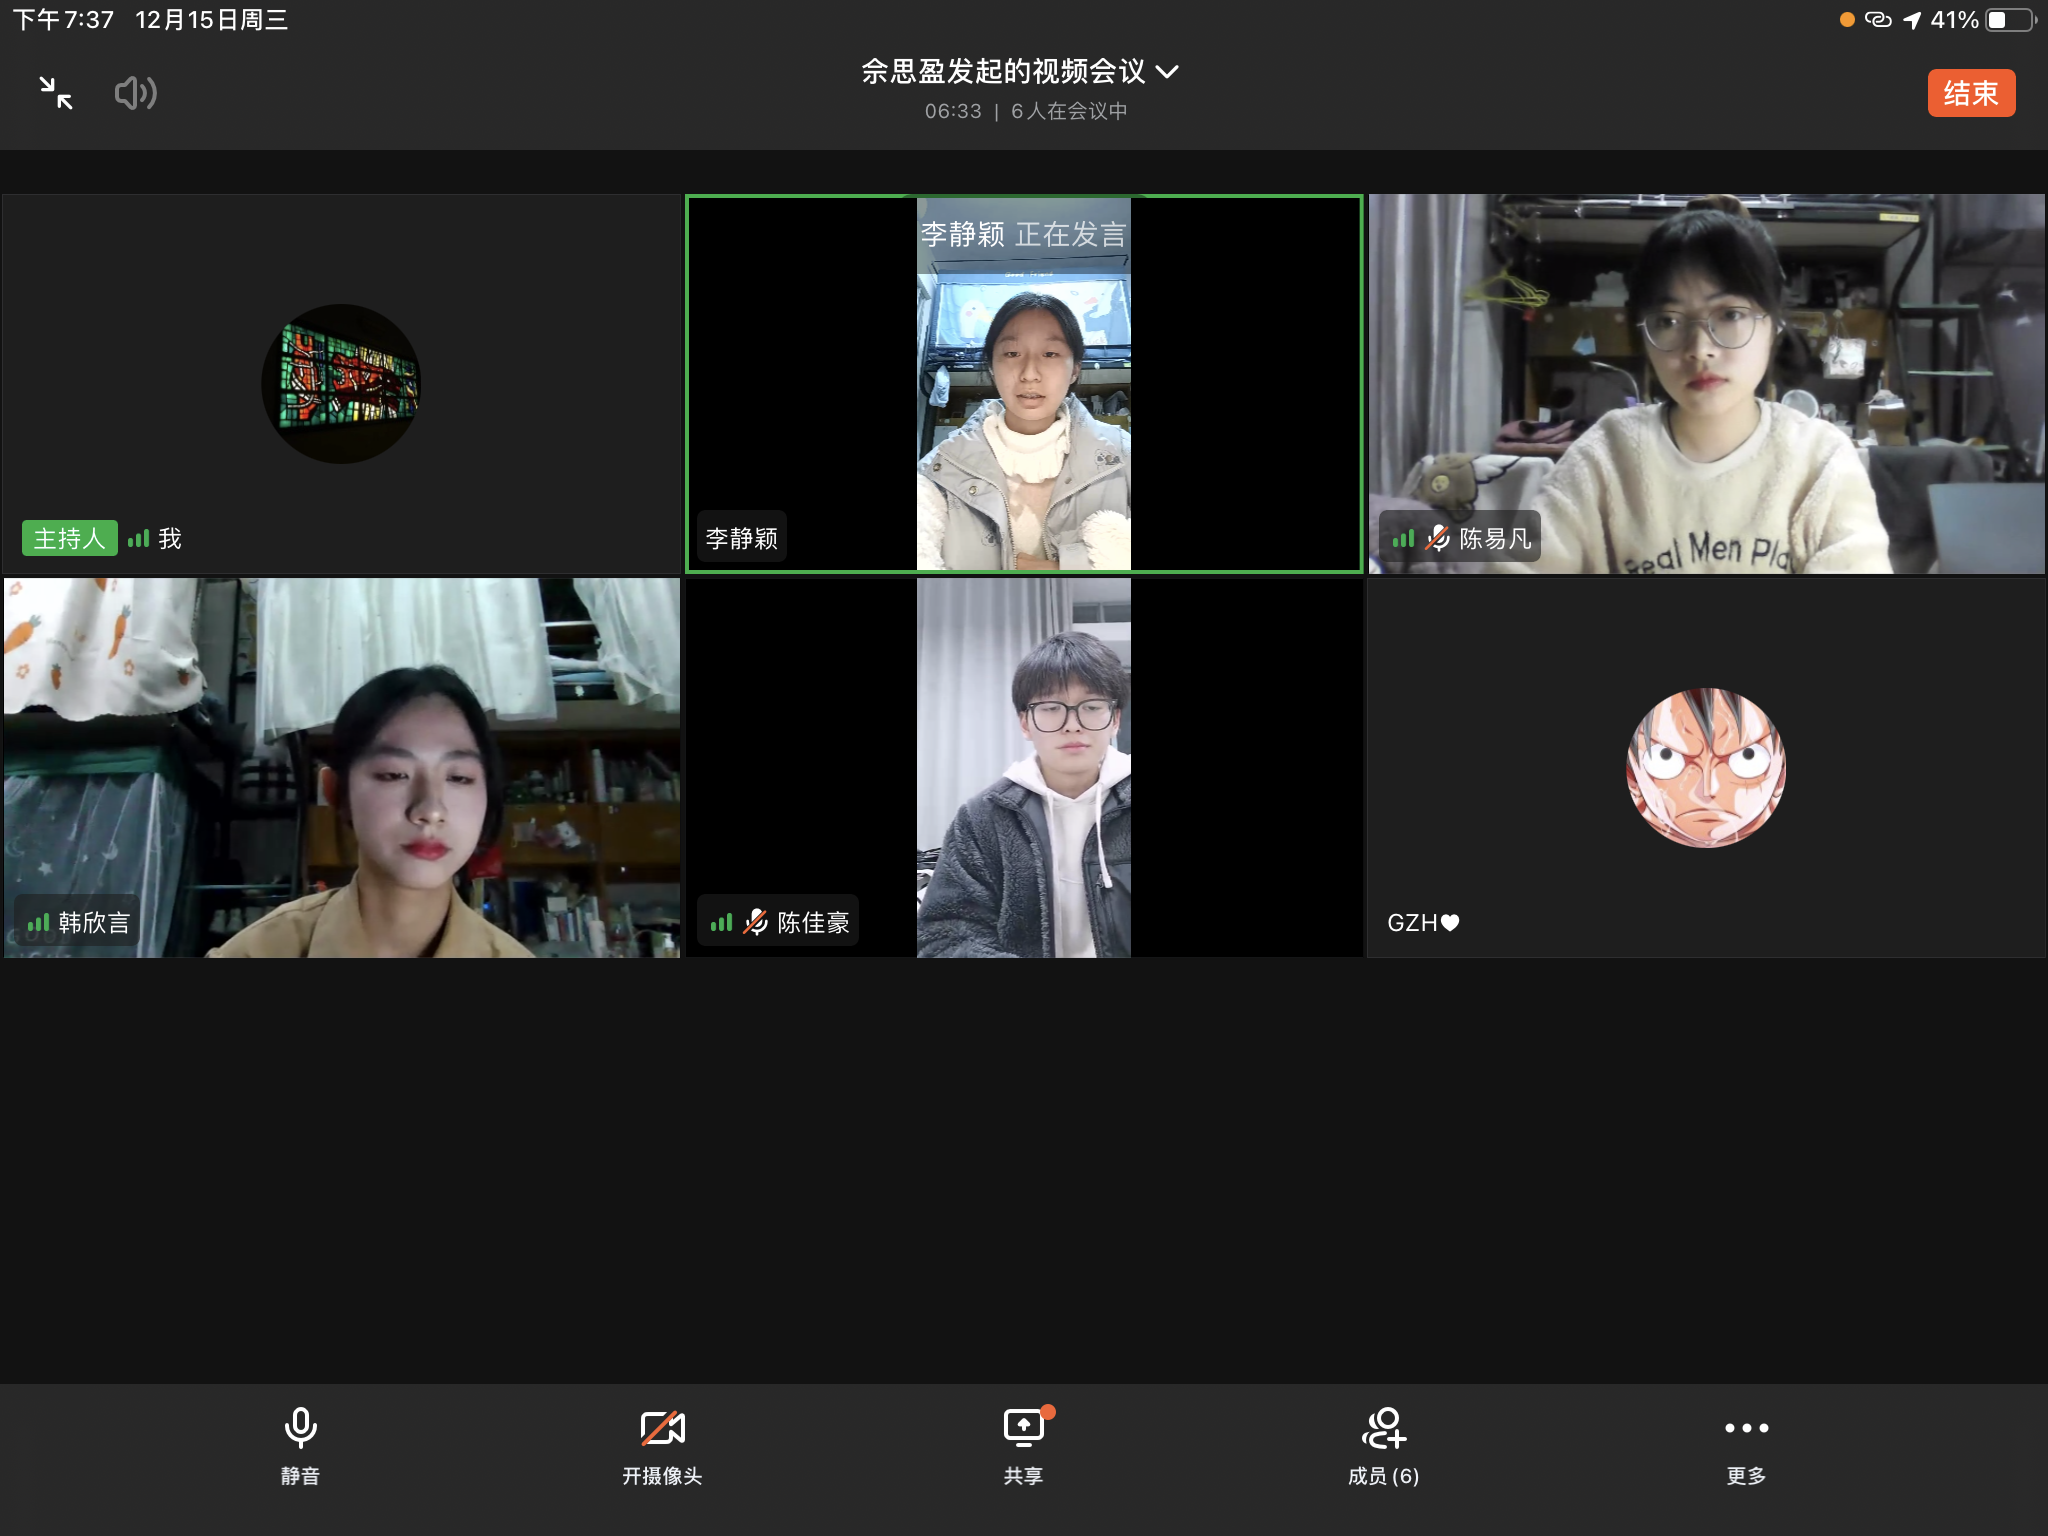Expand the meeting title dropdown chevron
This screenshot has height=1536, width=2048.
(1167, 72)
